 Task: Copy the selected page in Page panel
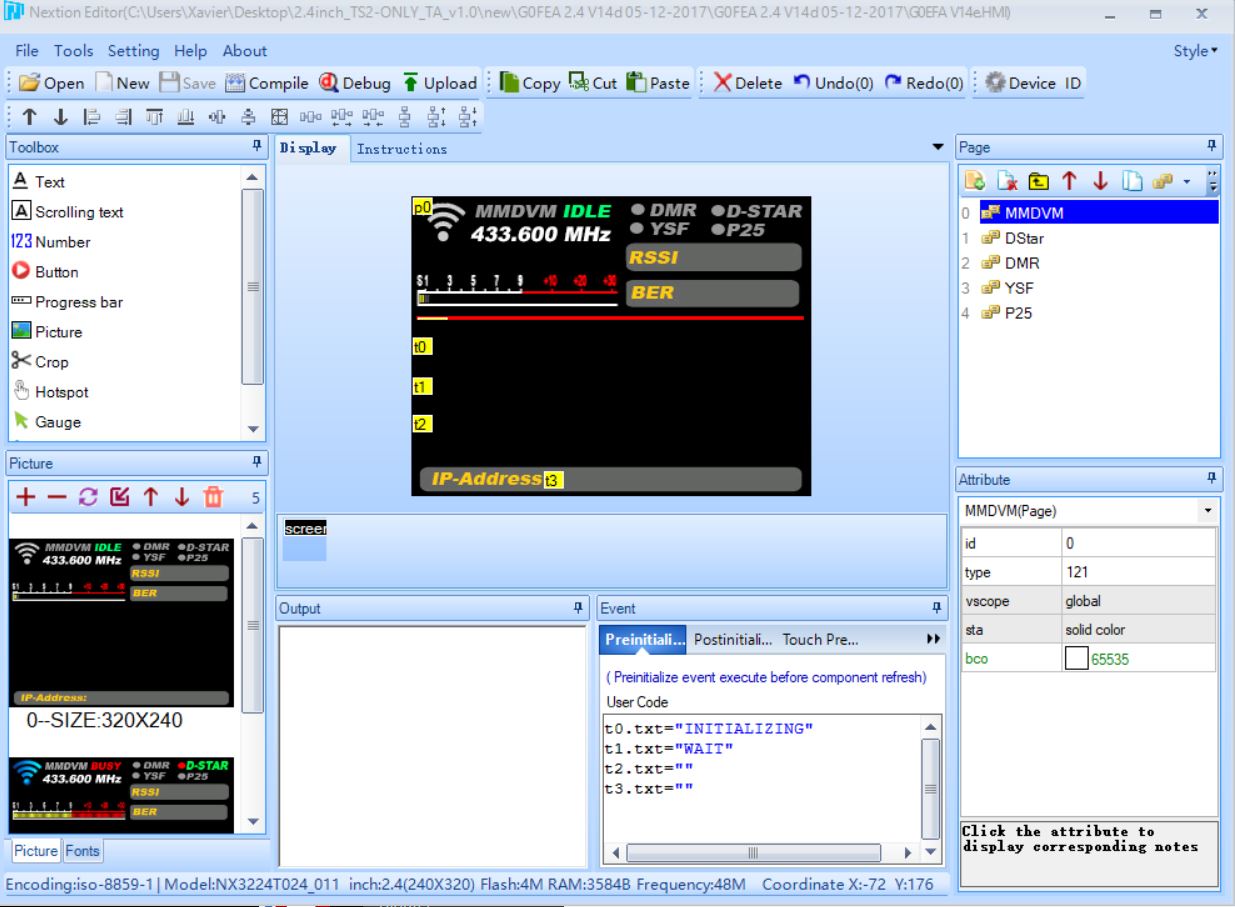coord(1131,182)
